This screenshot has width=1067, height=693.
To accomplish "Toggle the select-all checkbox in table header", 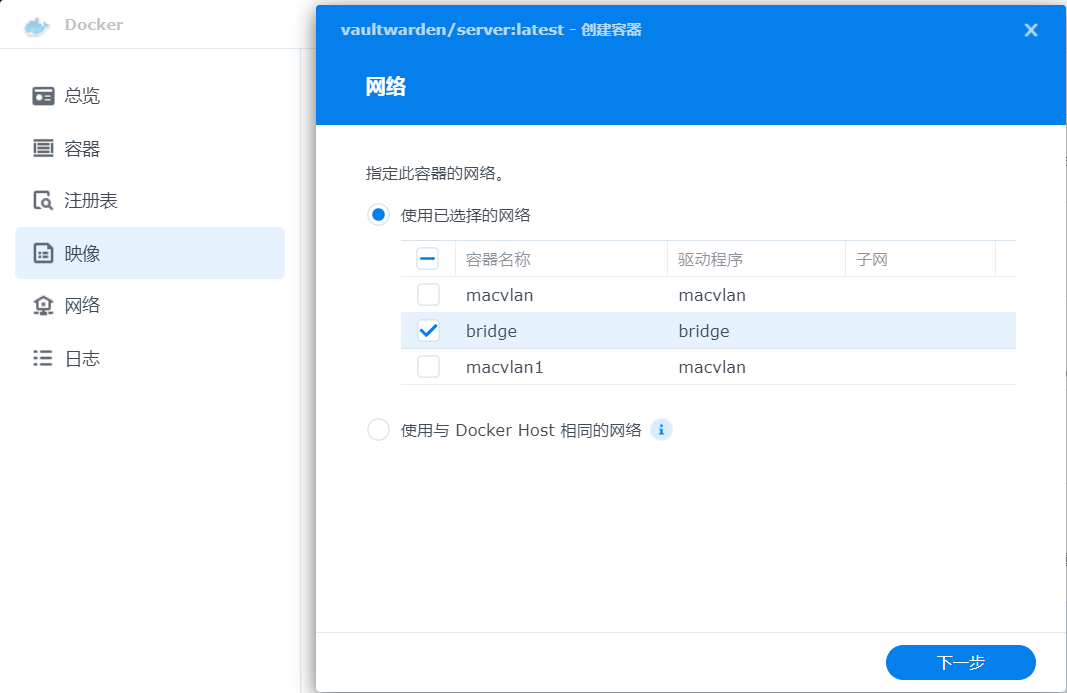I will 428,259.
